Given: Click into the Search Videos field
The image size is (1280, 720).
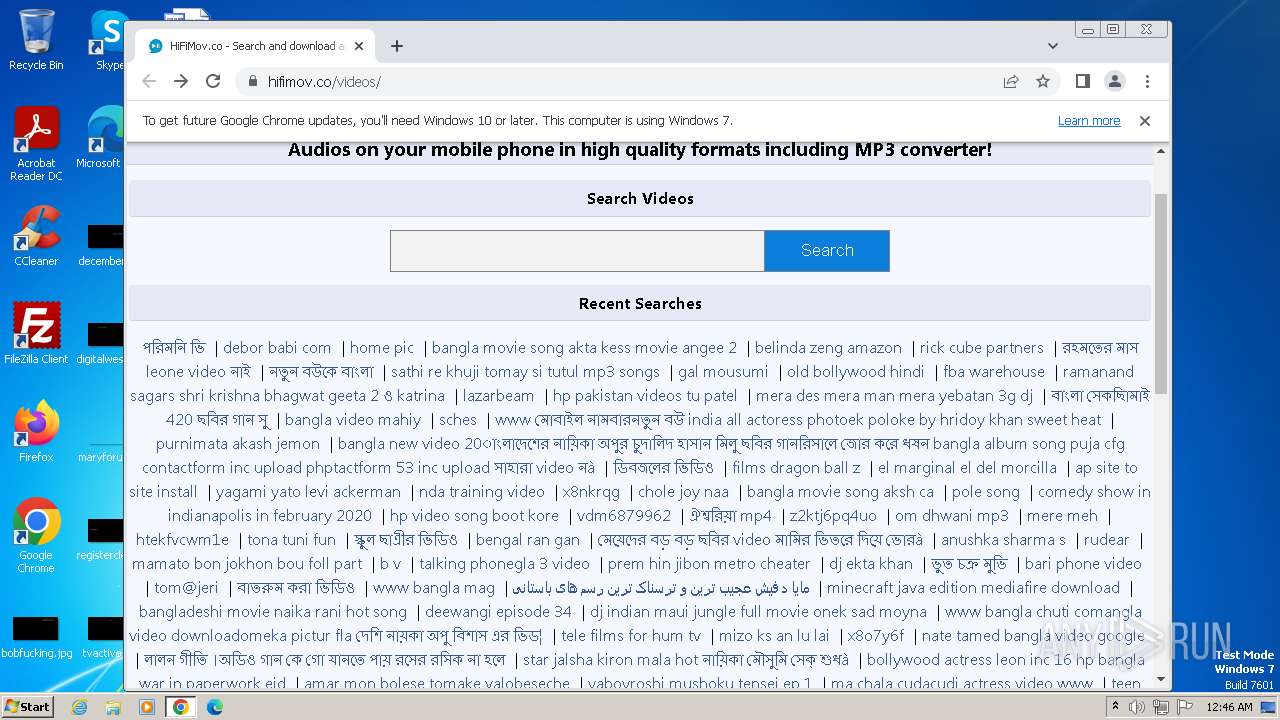Looking at the screenshot, I should pos(577,251).
